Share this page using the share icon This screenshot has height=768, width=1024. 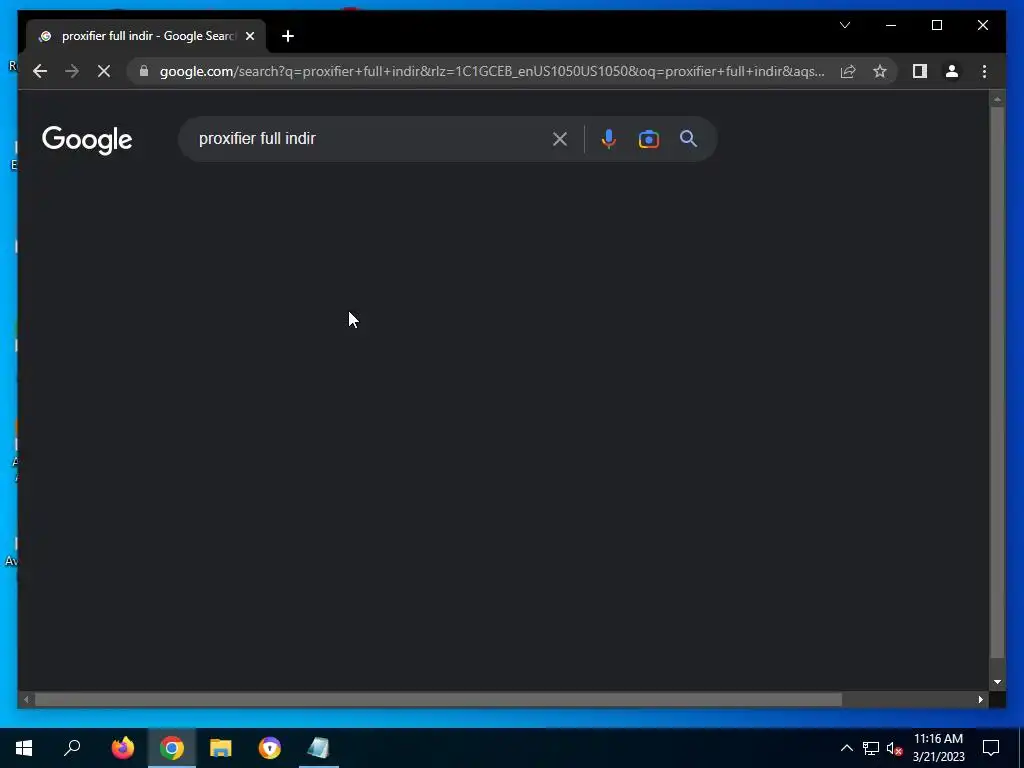pos(848,71)
